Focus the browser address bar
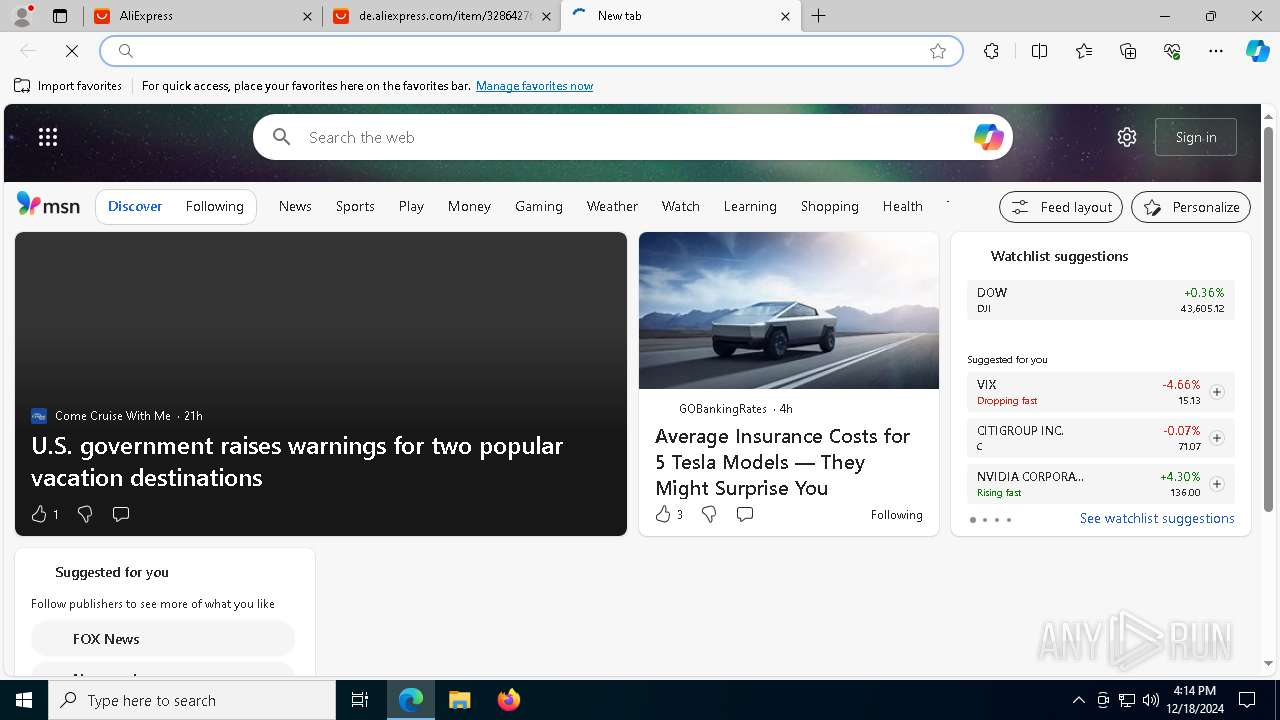1280x720 pixels. coord(530,51)
